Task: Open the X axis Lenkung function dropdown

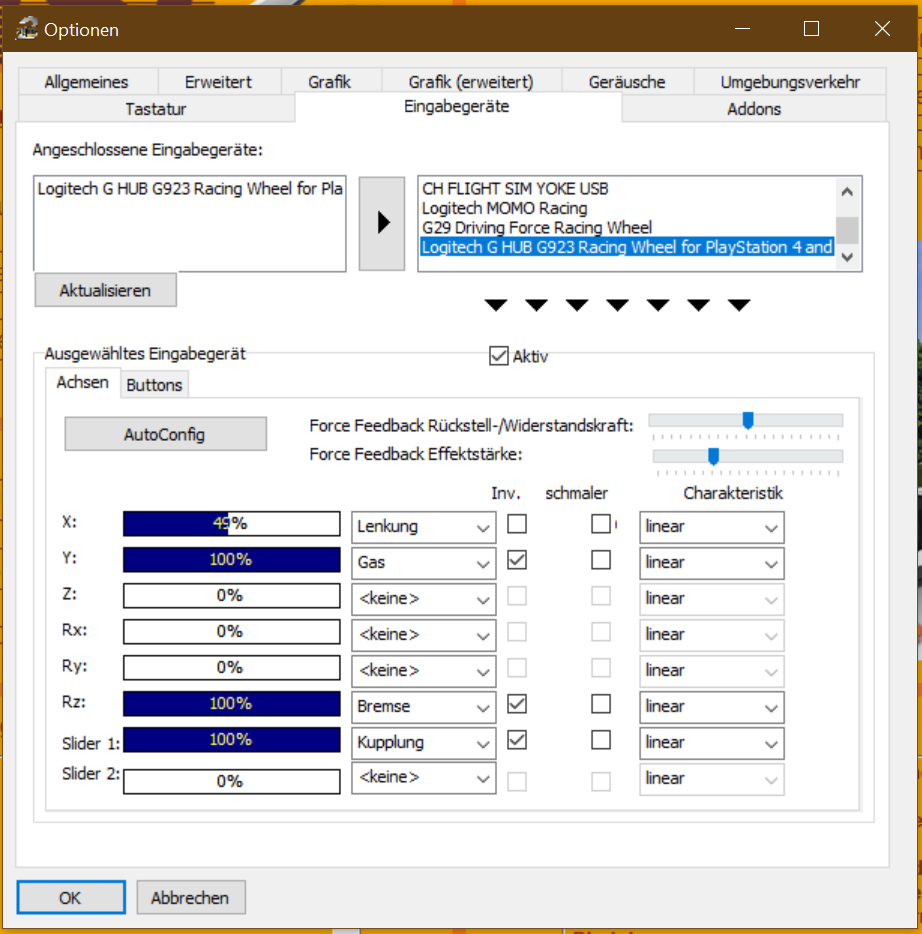Action: (x=423, y=526)
